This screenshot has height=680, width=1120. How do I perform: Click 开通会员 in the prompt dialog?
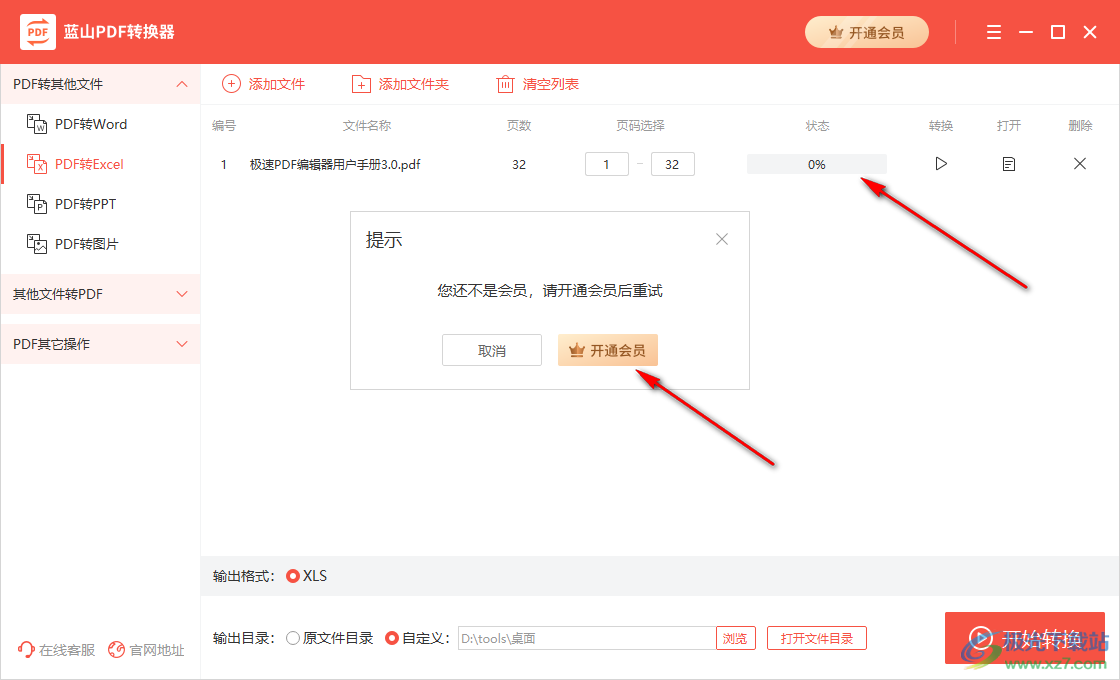pyautogui.click(x=608, y=350)
